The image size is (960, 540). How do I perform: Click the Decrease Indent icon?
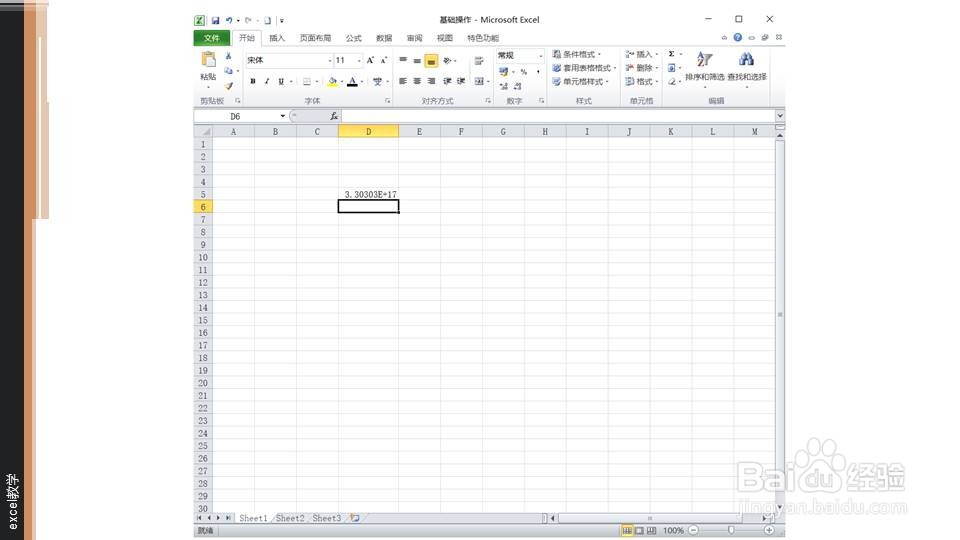(x=447, y=81)
